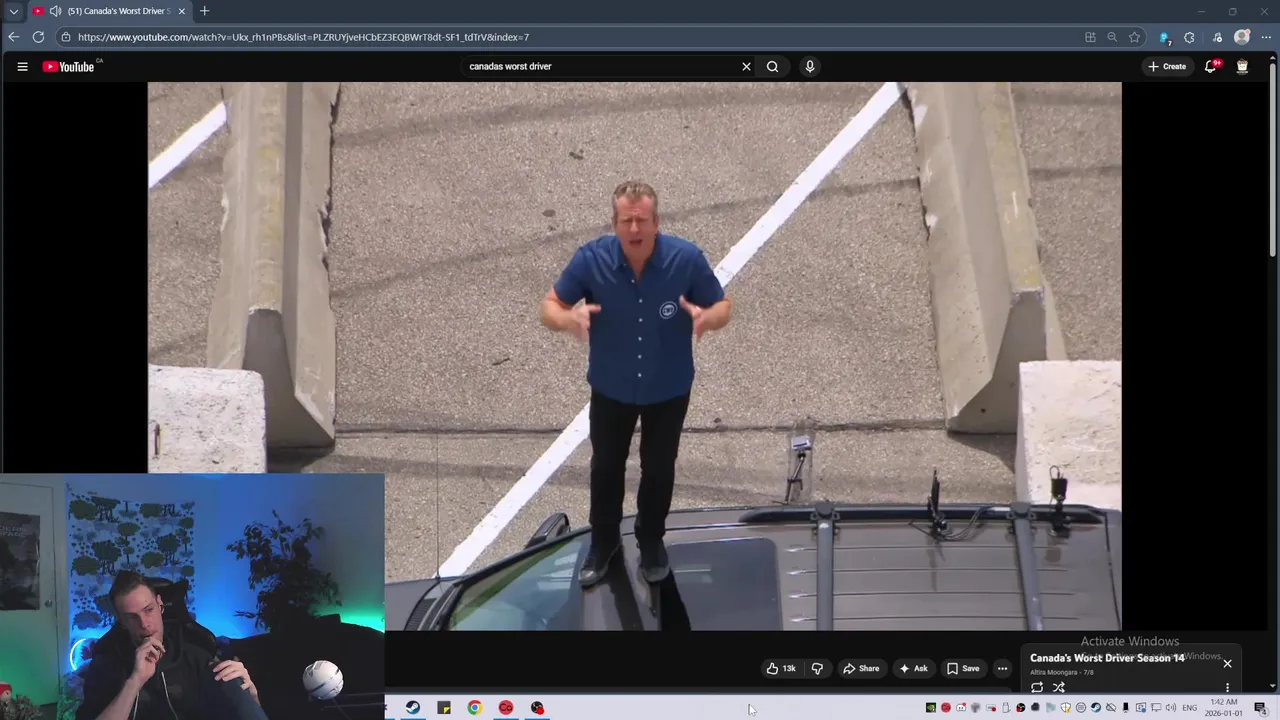Open the YouTube guide hamburger menu
The image size is (1280, 720).
coord(22,67)
